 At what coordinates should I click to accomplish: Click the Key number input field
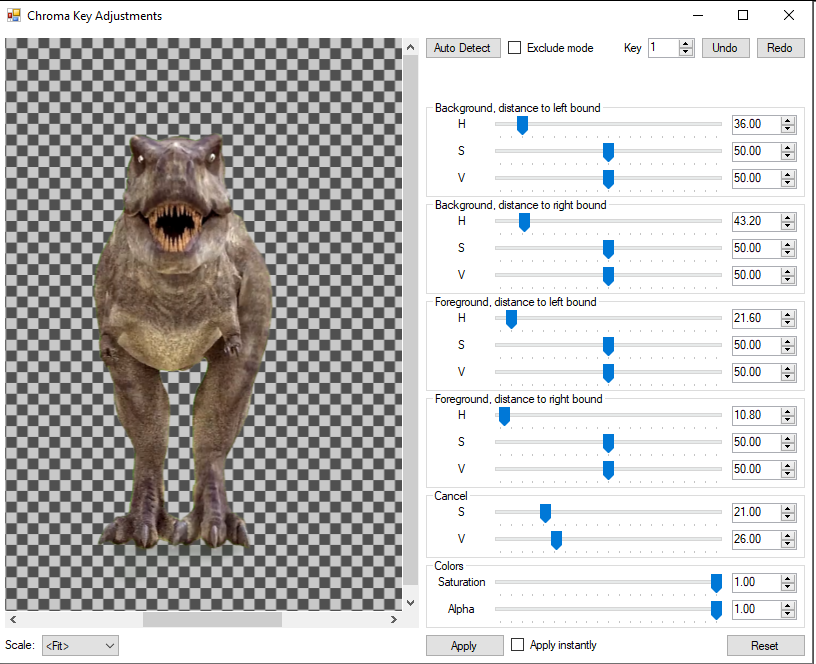[663, 48]
